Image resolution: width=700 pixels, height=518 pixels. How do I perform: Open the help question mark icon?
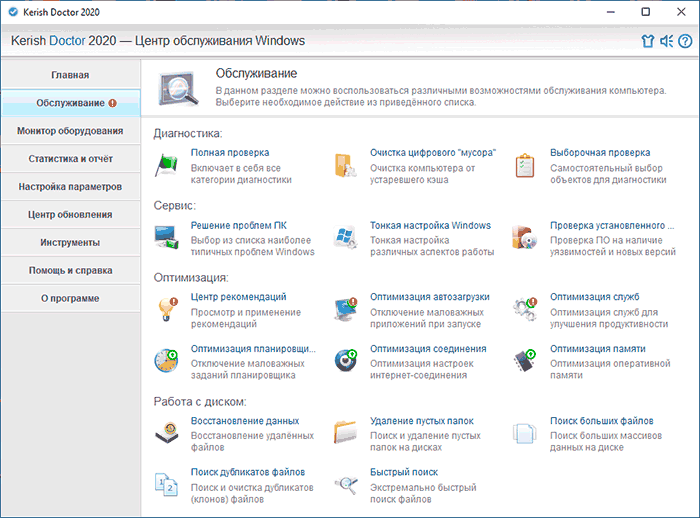point(685,41)
